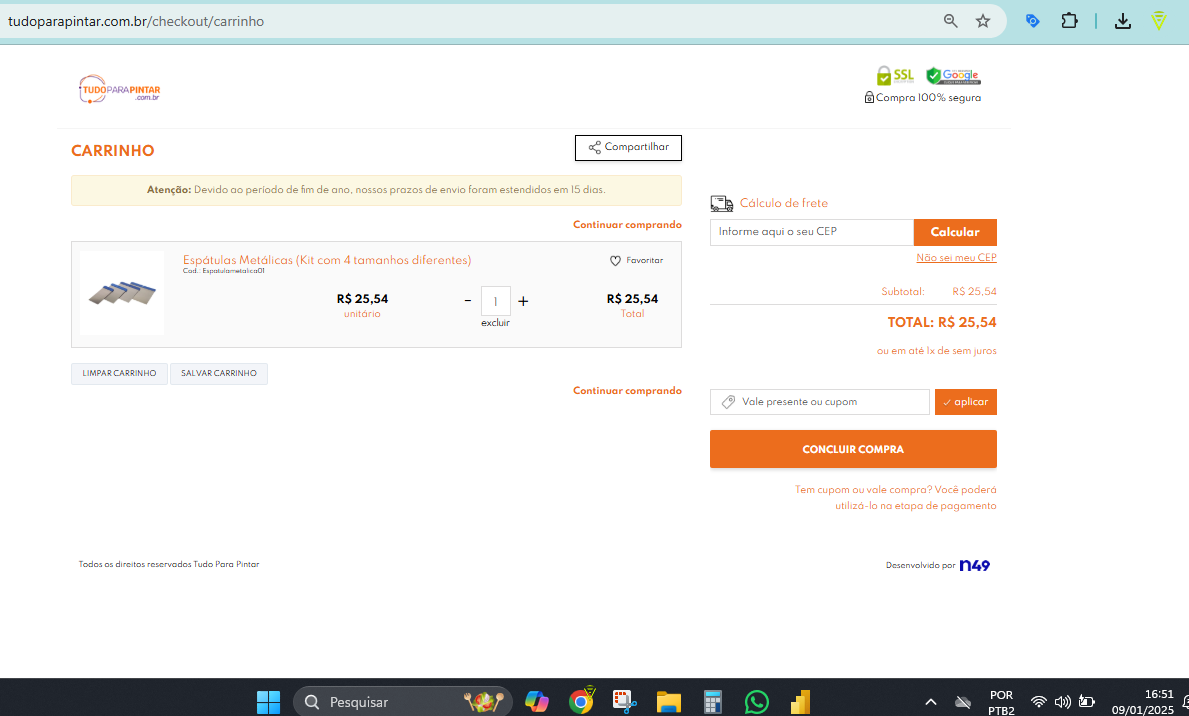Bookmark this page with the star icon

coord(983,21)
